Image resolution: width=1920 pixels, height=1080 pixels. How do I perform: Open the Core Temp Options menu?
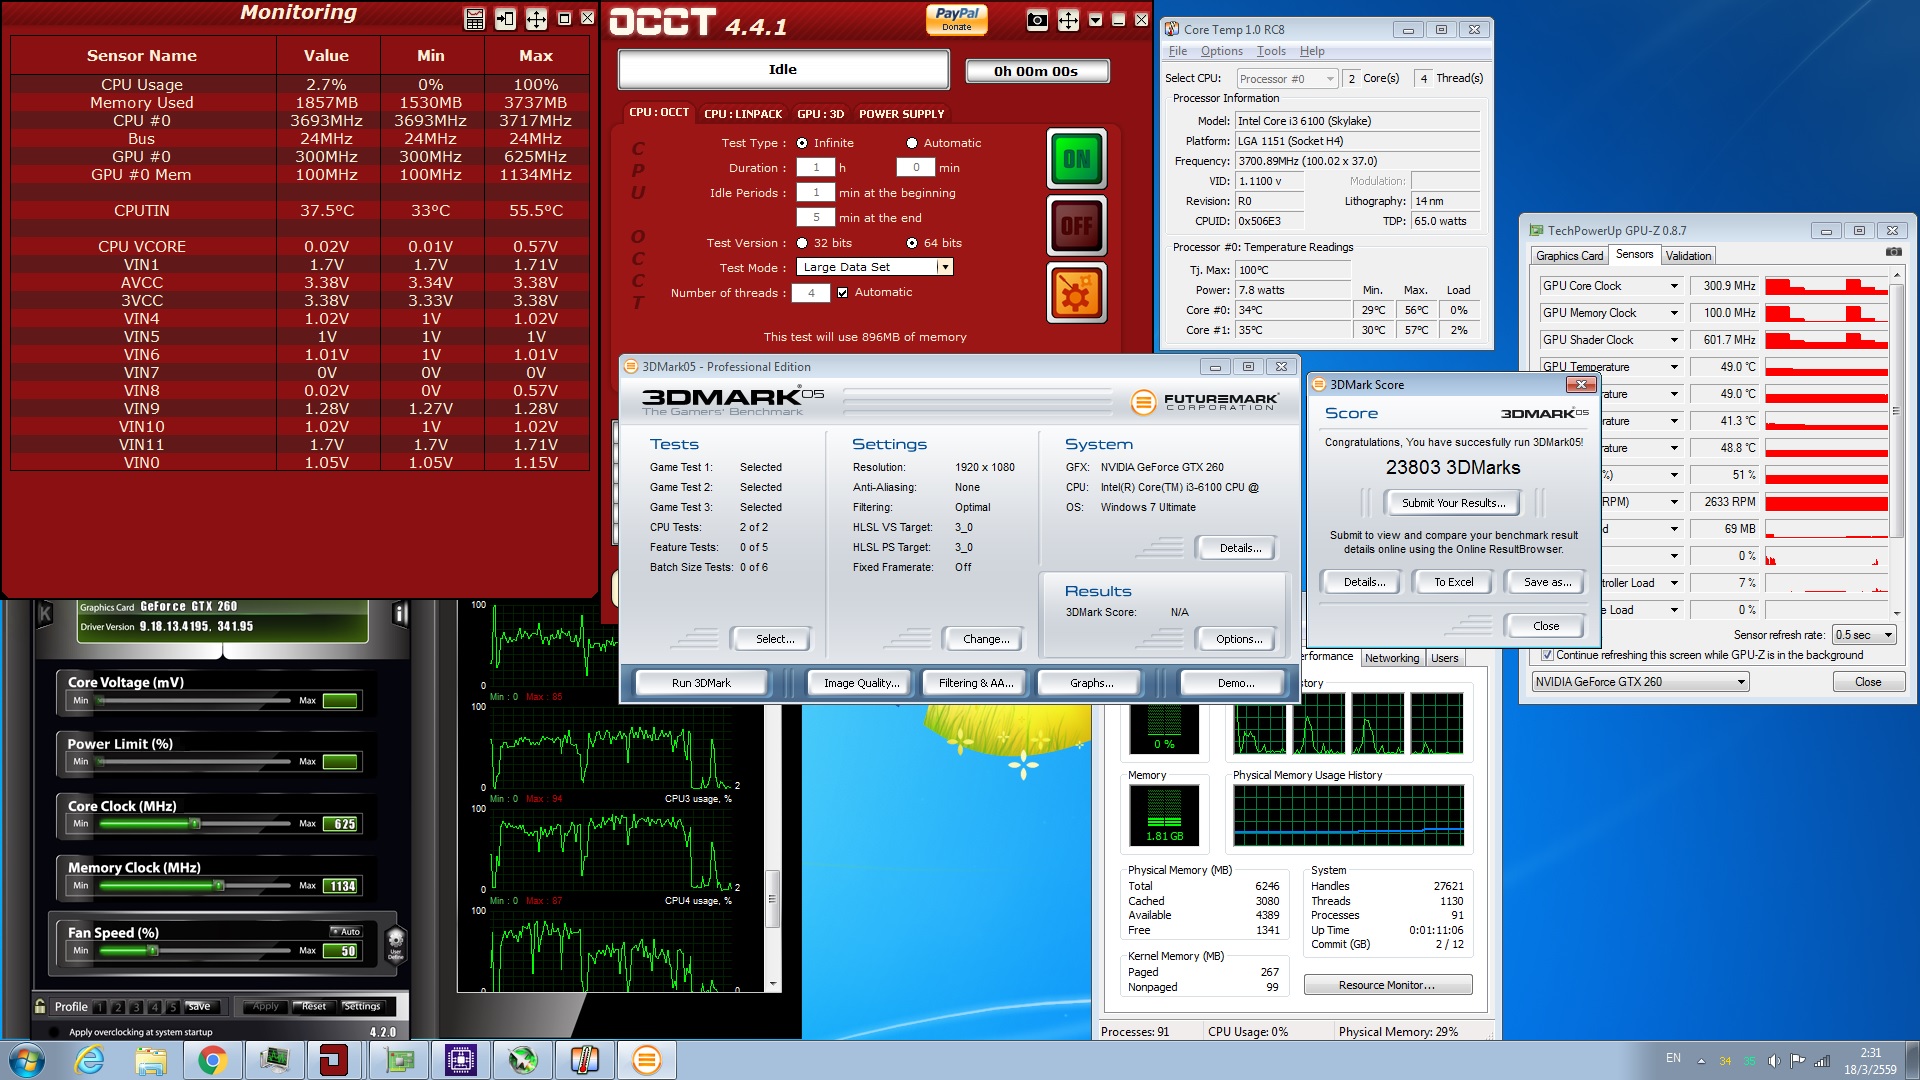[1221, 51]
